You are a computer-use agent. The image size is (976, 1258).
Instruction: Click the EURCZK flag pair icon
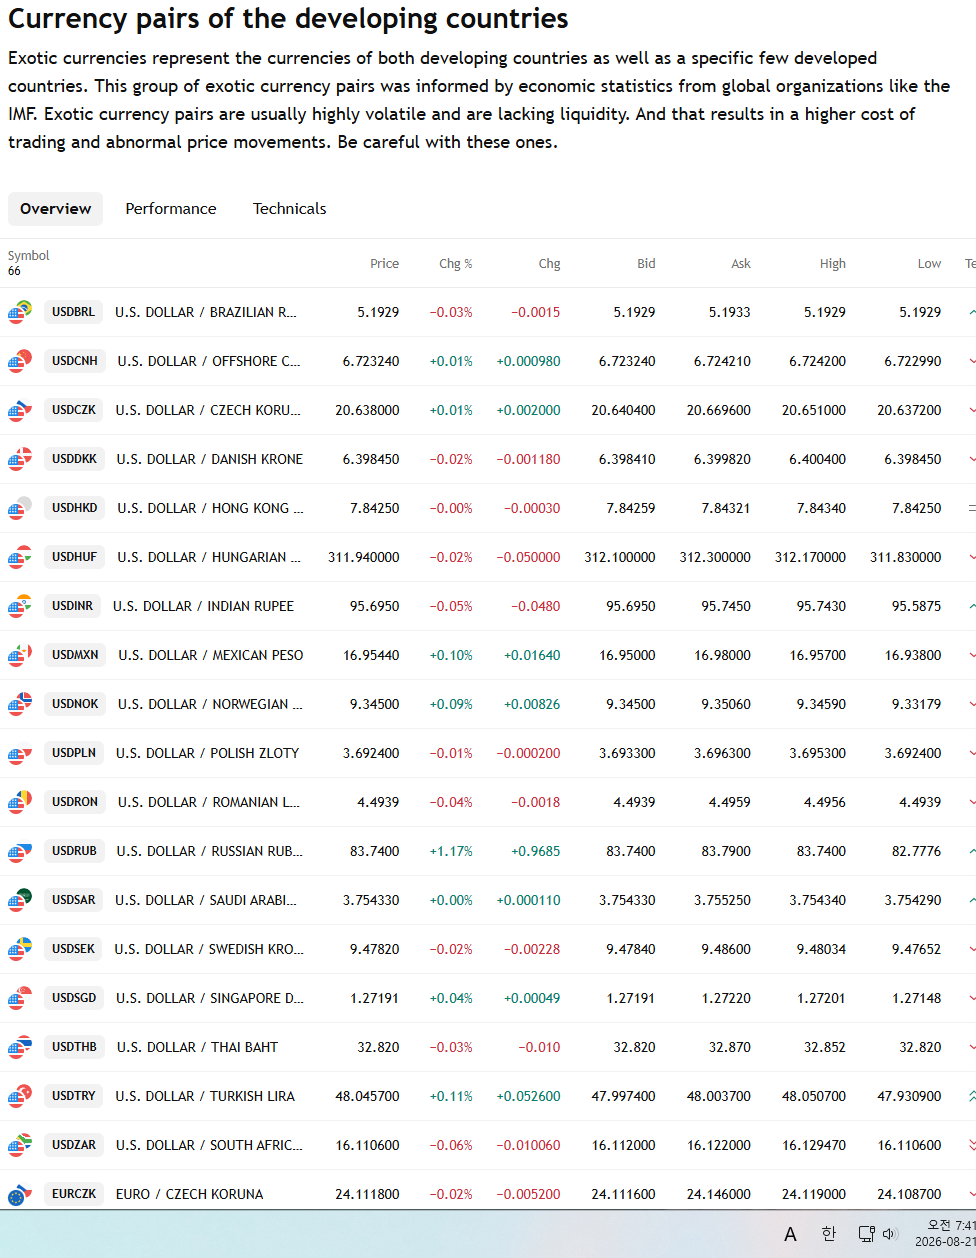[20, 1194]
